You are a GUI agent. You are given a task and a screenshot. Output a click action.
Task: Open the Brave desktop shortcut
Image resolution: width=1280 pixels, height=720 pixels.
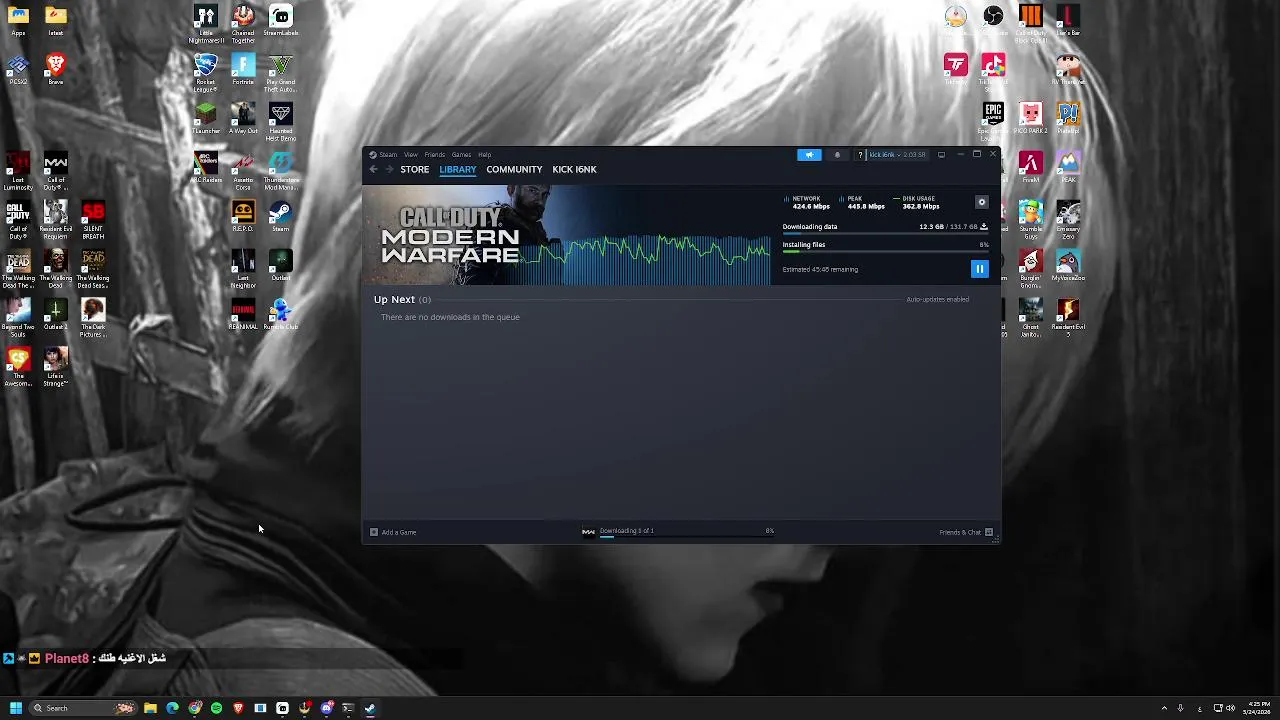(x=55, y=70)
